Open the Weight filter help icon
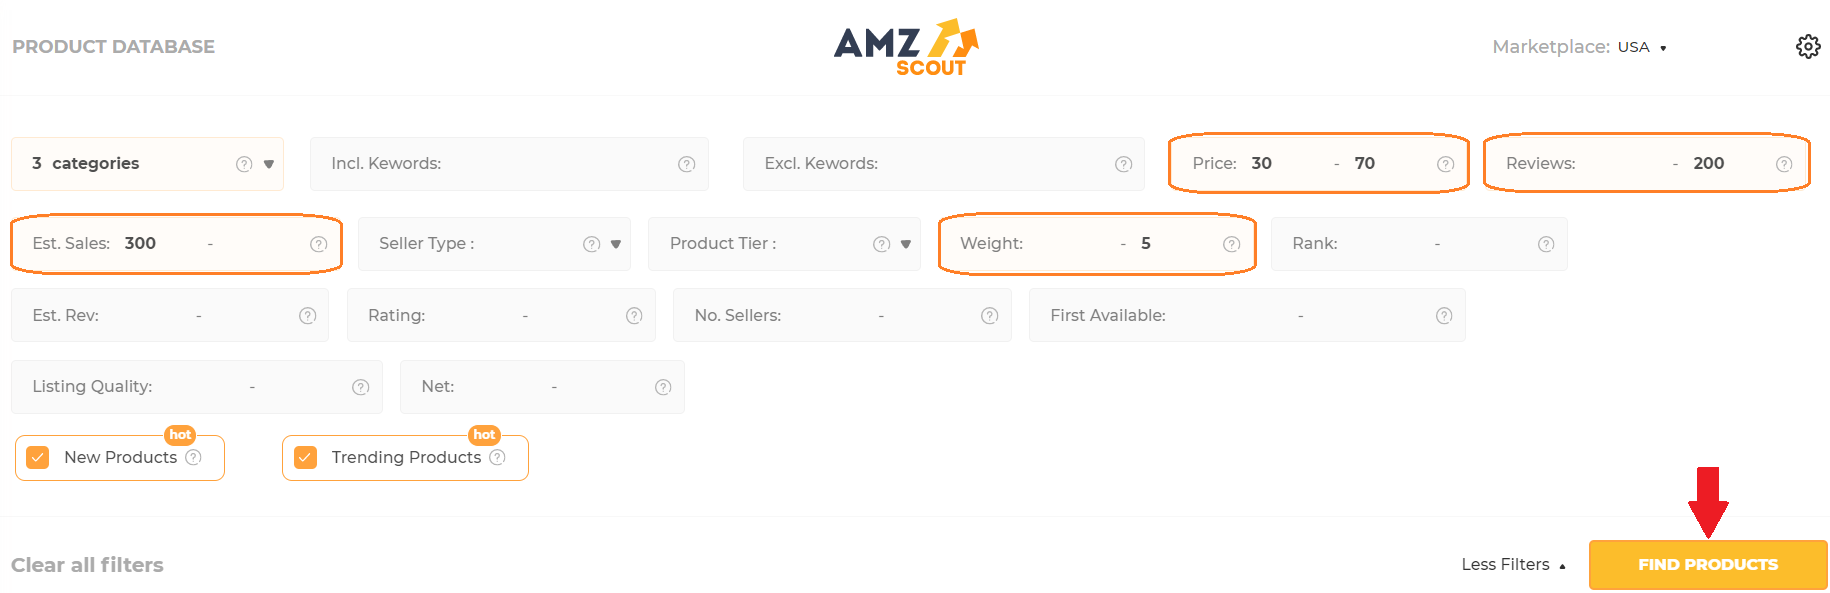 point(1231,243)
